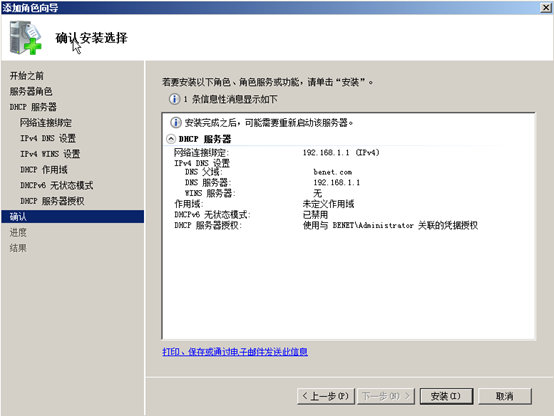Click 安装 to start installation
The height and width of the screenshot is (416, 554).
(x=446, y=396)
